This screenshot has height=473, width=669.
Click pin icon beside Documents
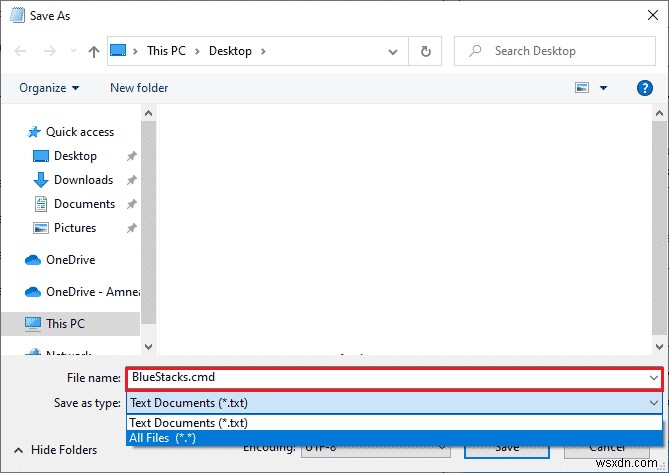[131, 204]
